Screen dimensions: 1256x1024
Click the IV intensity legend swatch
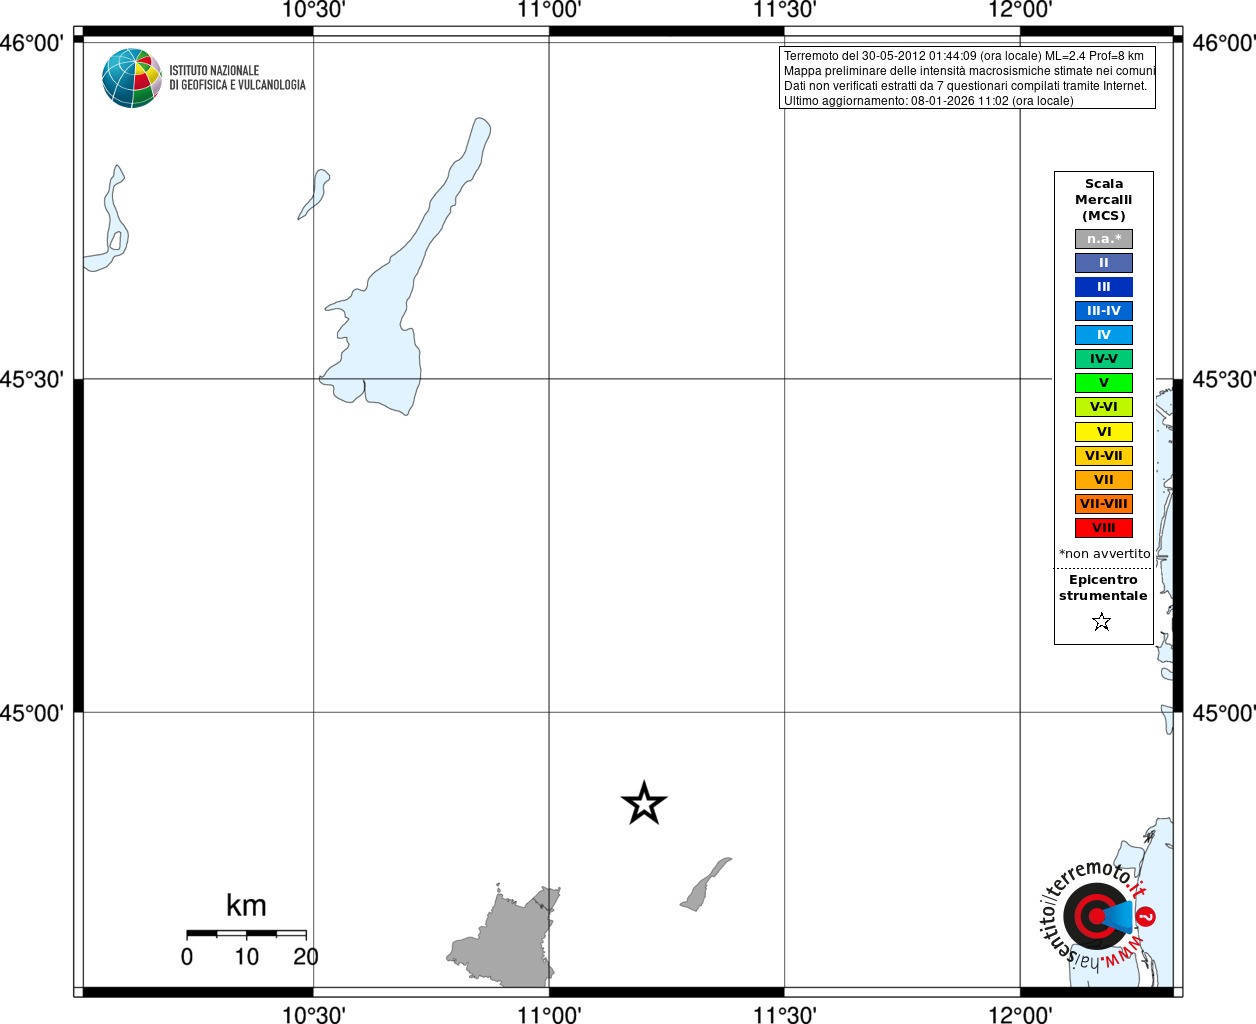pos(1104,335)
